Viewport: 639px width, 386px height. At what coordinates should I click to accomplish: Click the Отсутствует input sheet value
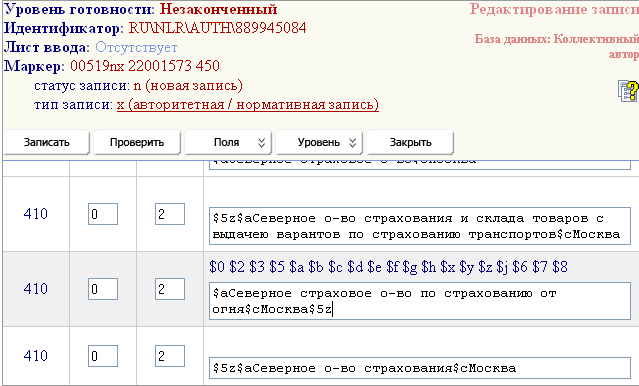137,47
